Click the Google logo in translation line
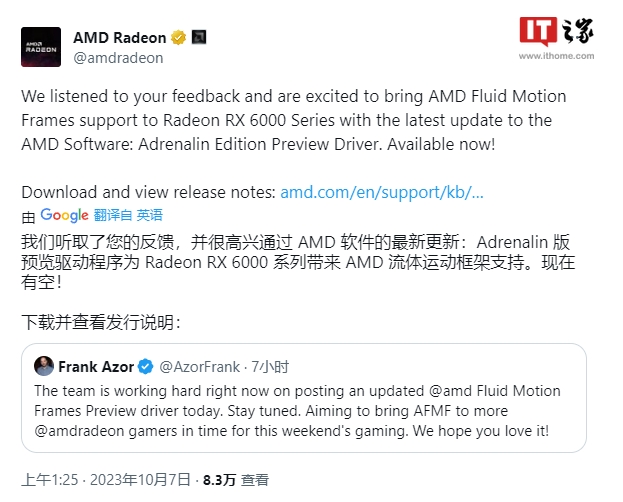The image size is (623, 502). tap(65, 215)
